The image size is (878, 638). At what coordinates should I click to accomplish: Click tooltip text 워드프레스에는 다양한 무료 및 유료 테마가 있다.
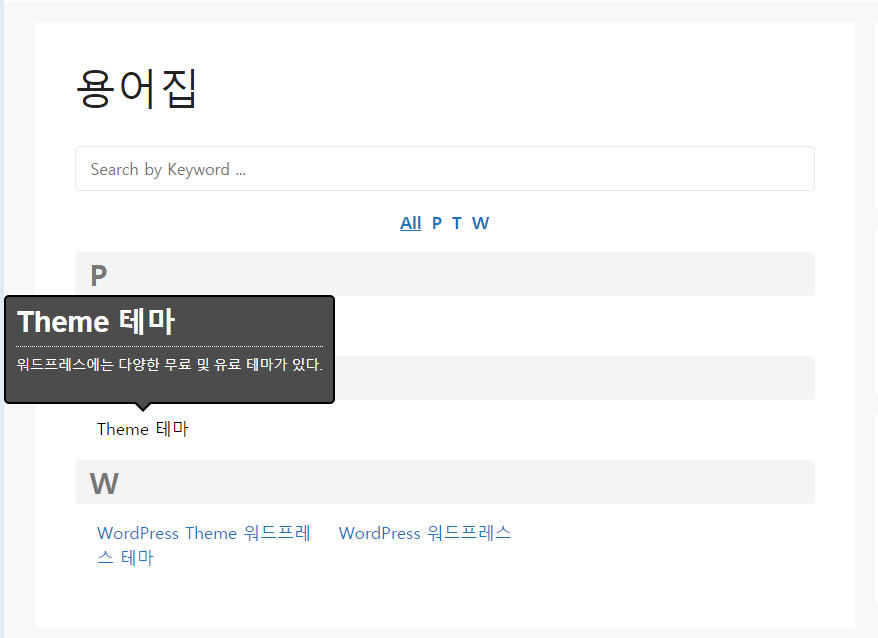[170, 365]
